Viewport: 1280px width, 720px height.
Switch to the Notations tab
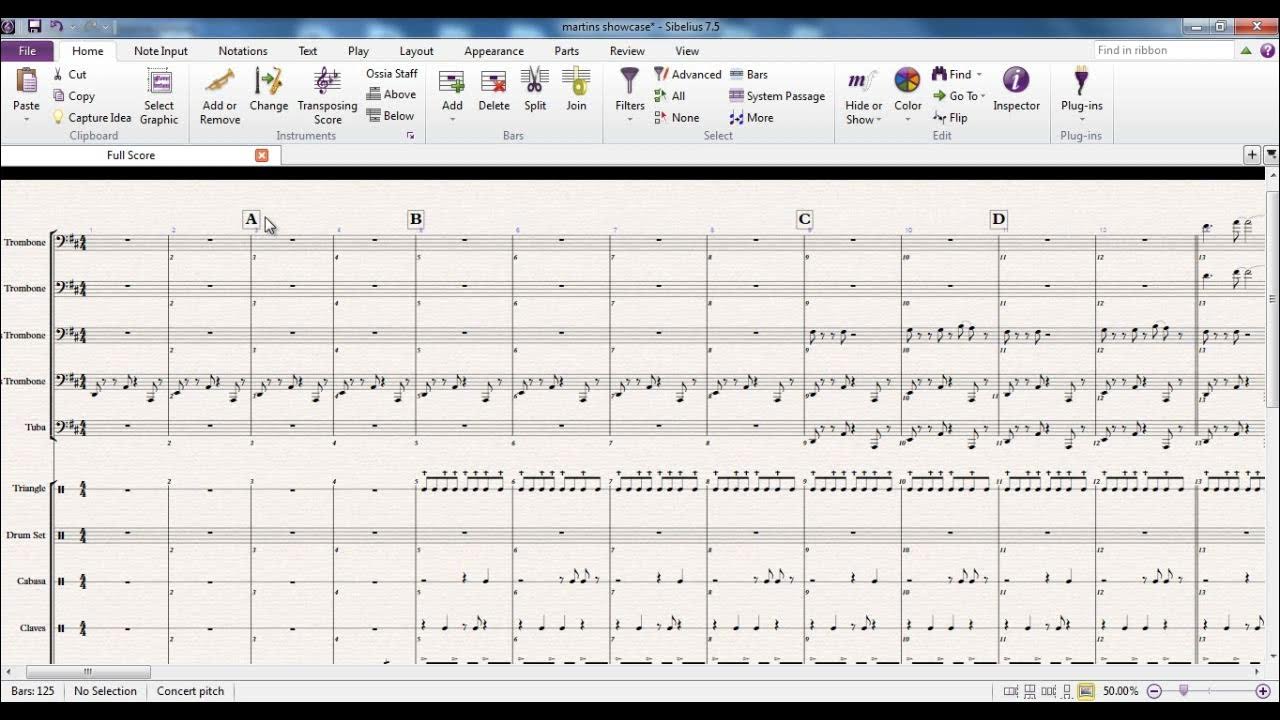tap(243, 51)
